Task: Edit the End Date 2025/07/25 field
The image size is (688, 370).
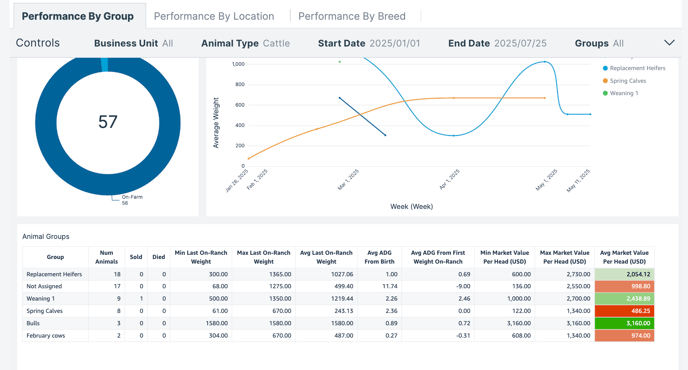Action: 497,43
